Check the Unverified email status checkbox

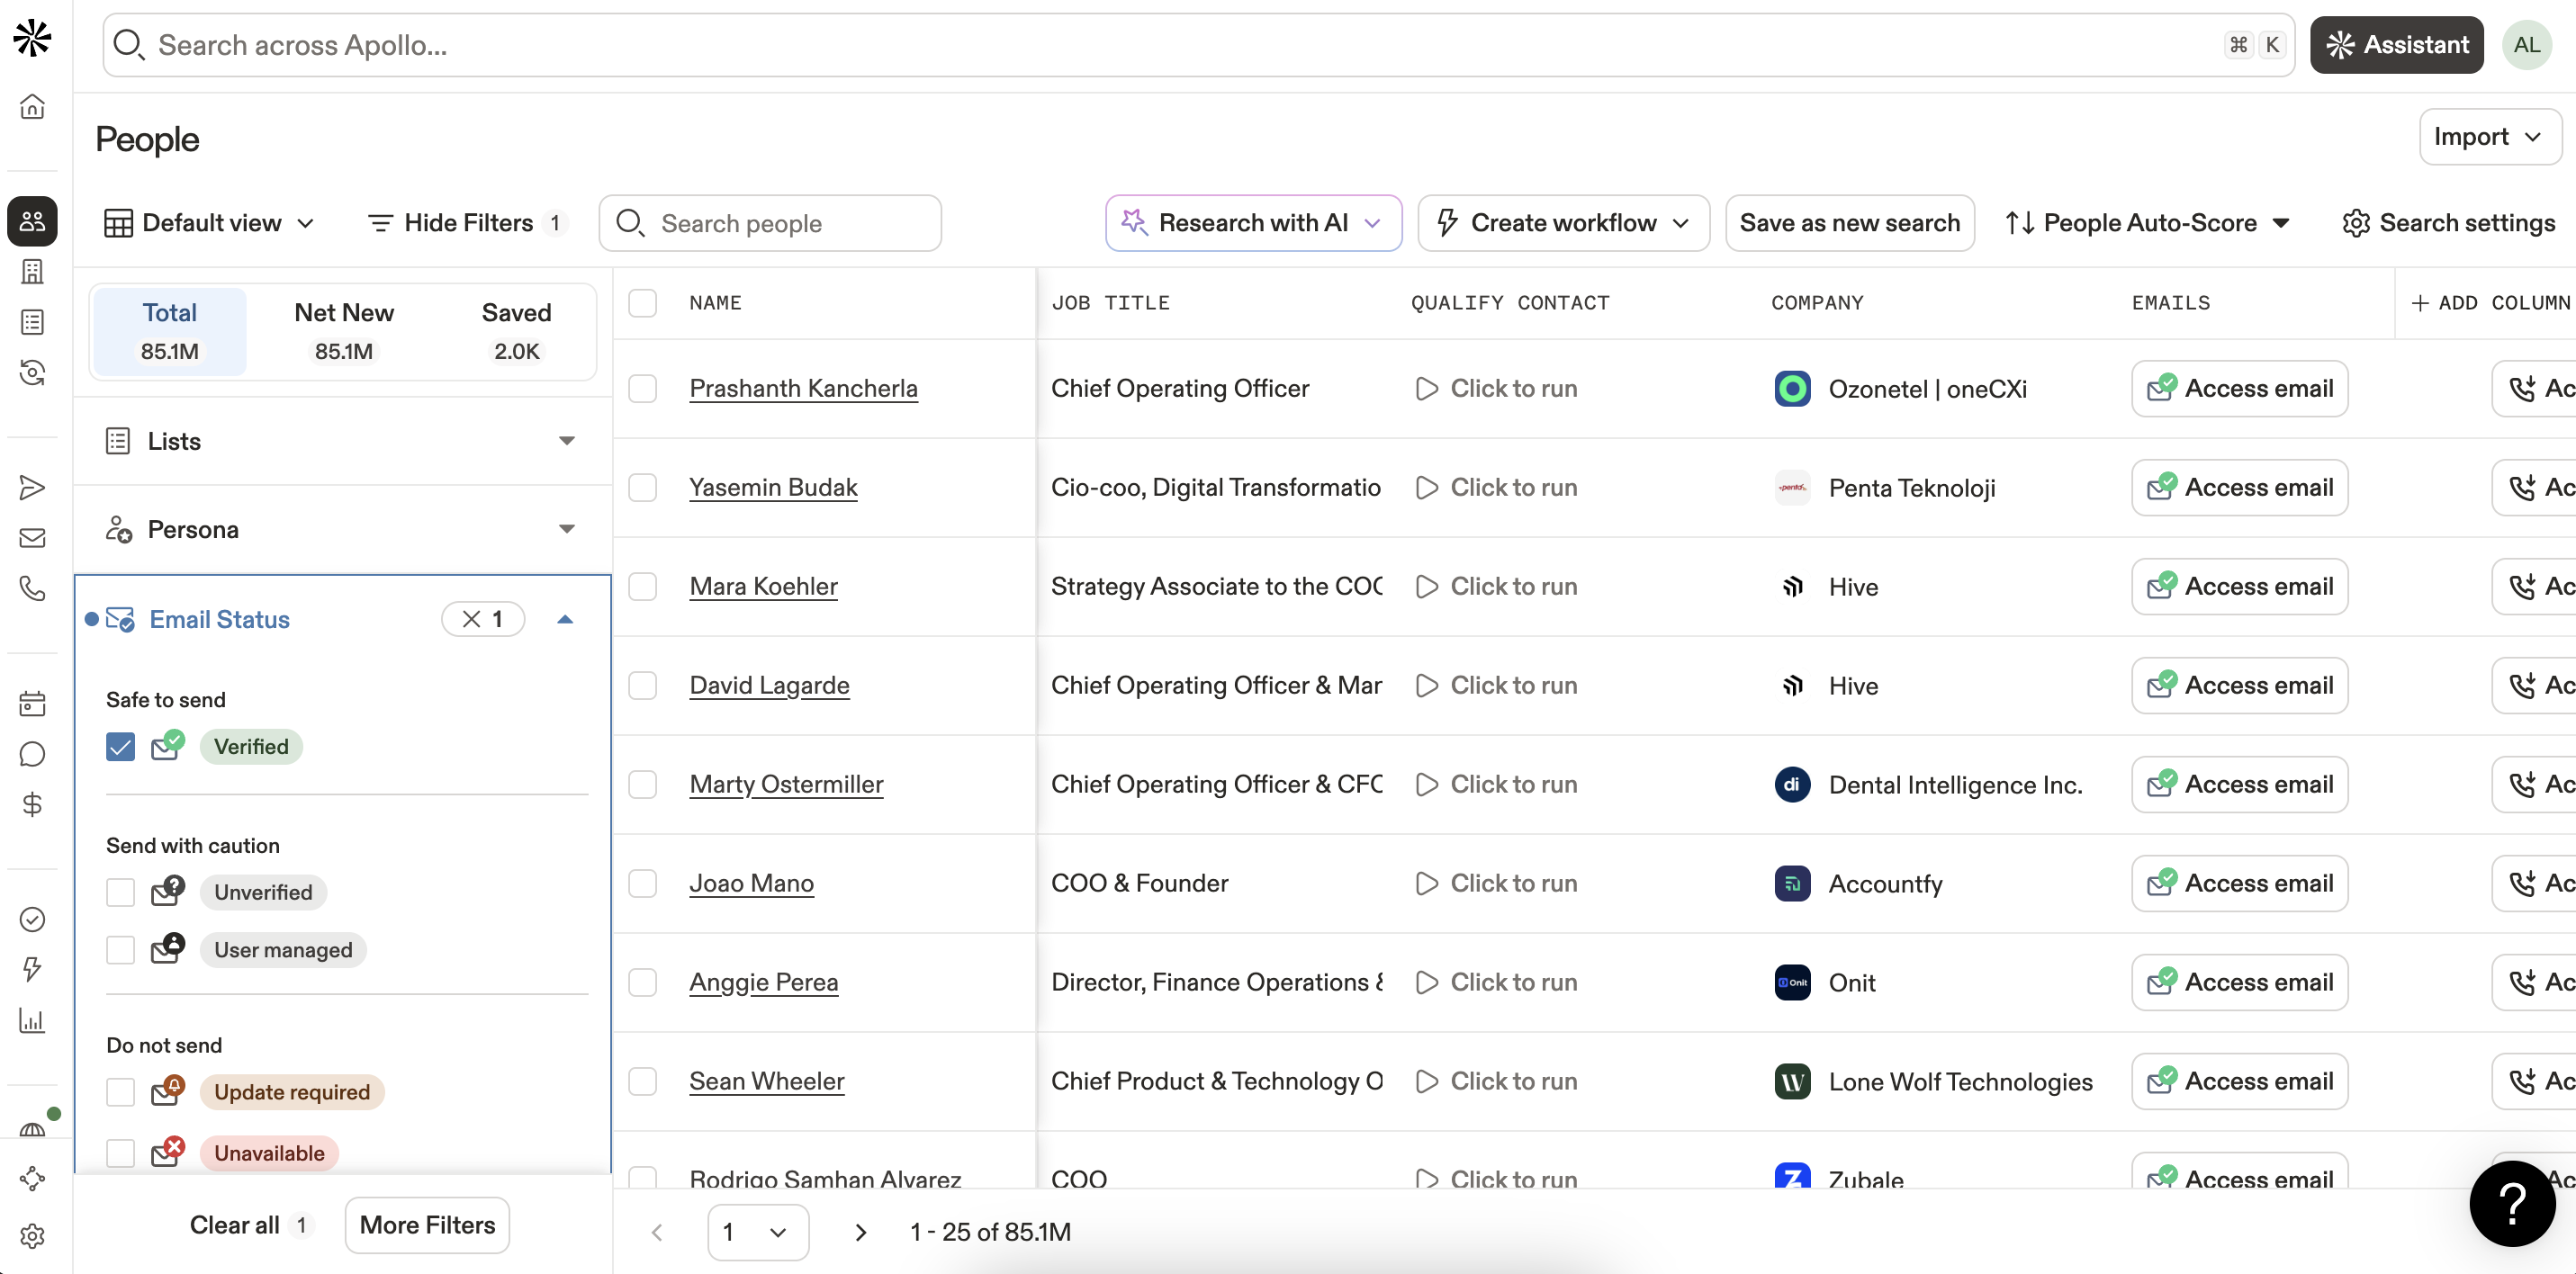[120, 892]
